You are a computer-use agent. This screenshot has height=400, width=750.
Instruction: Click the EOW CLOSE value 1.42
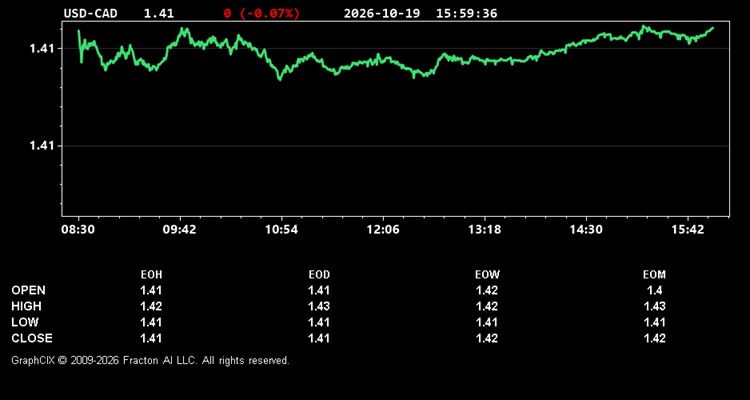coord(487,338)
